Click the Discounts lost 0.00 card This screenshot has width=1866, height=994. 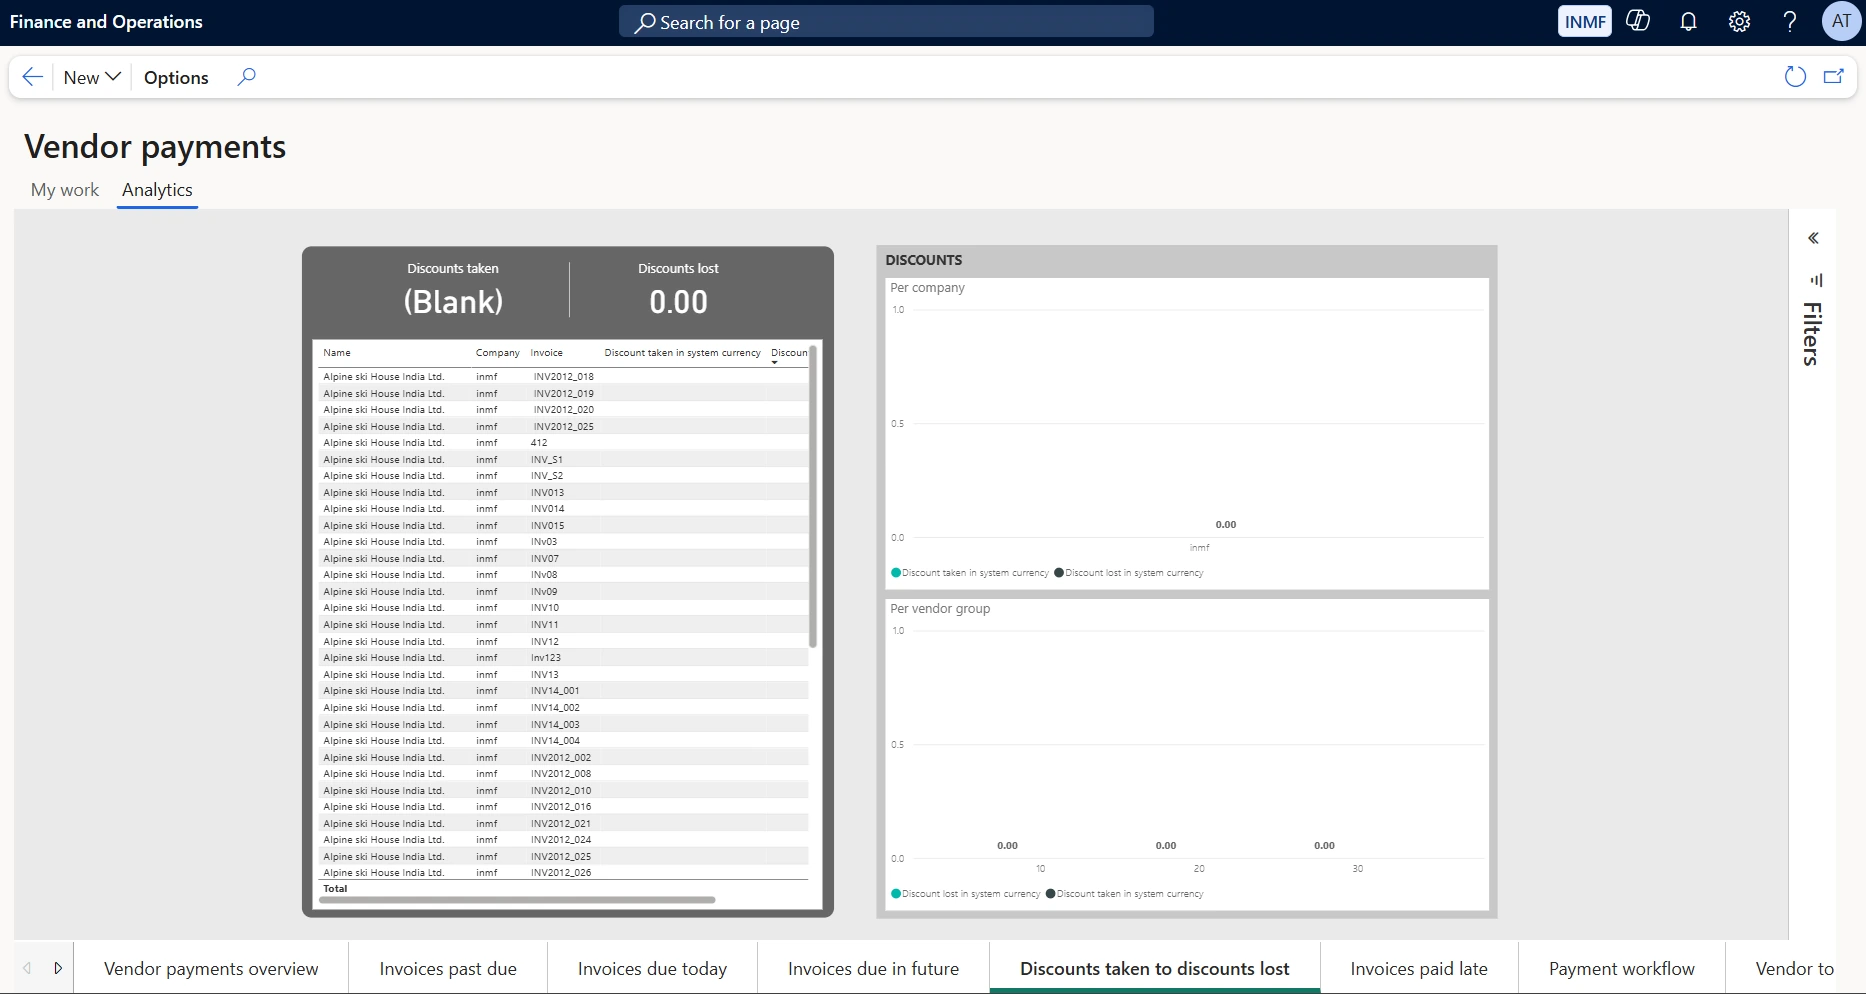678,290
